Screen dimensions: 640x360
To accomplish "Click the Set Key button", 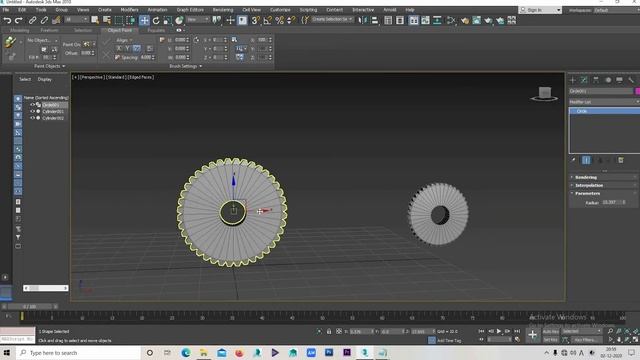I will [x=551, y=340].
